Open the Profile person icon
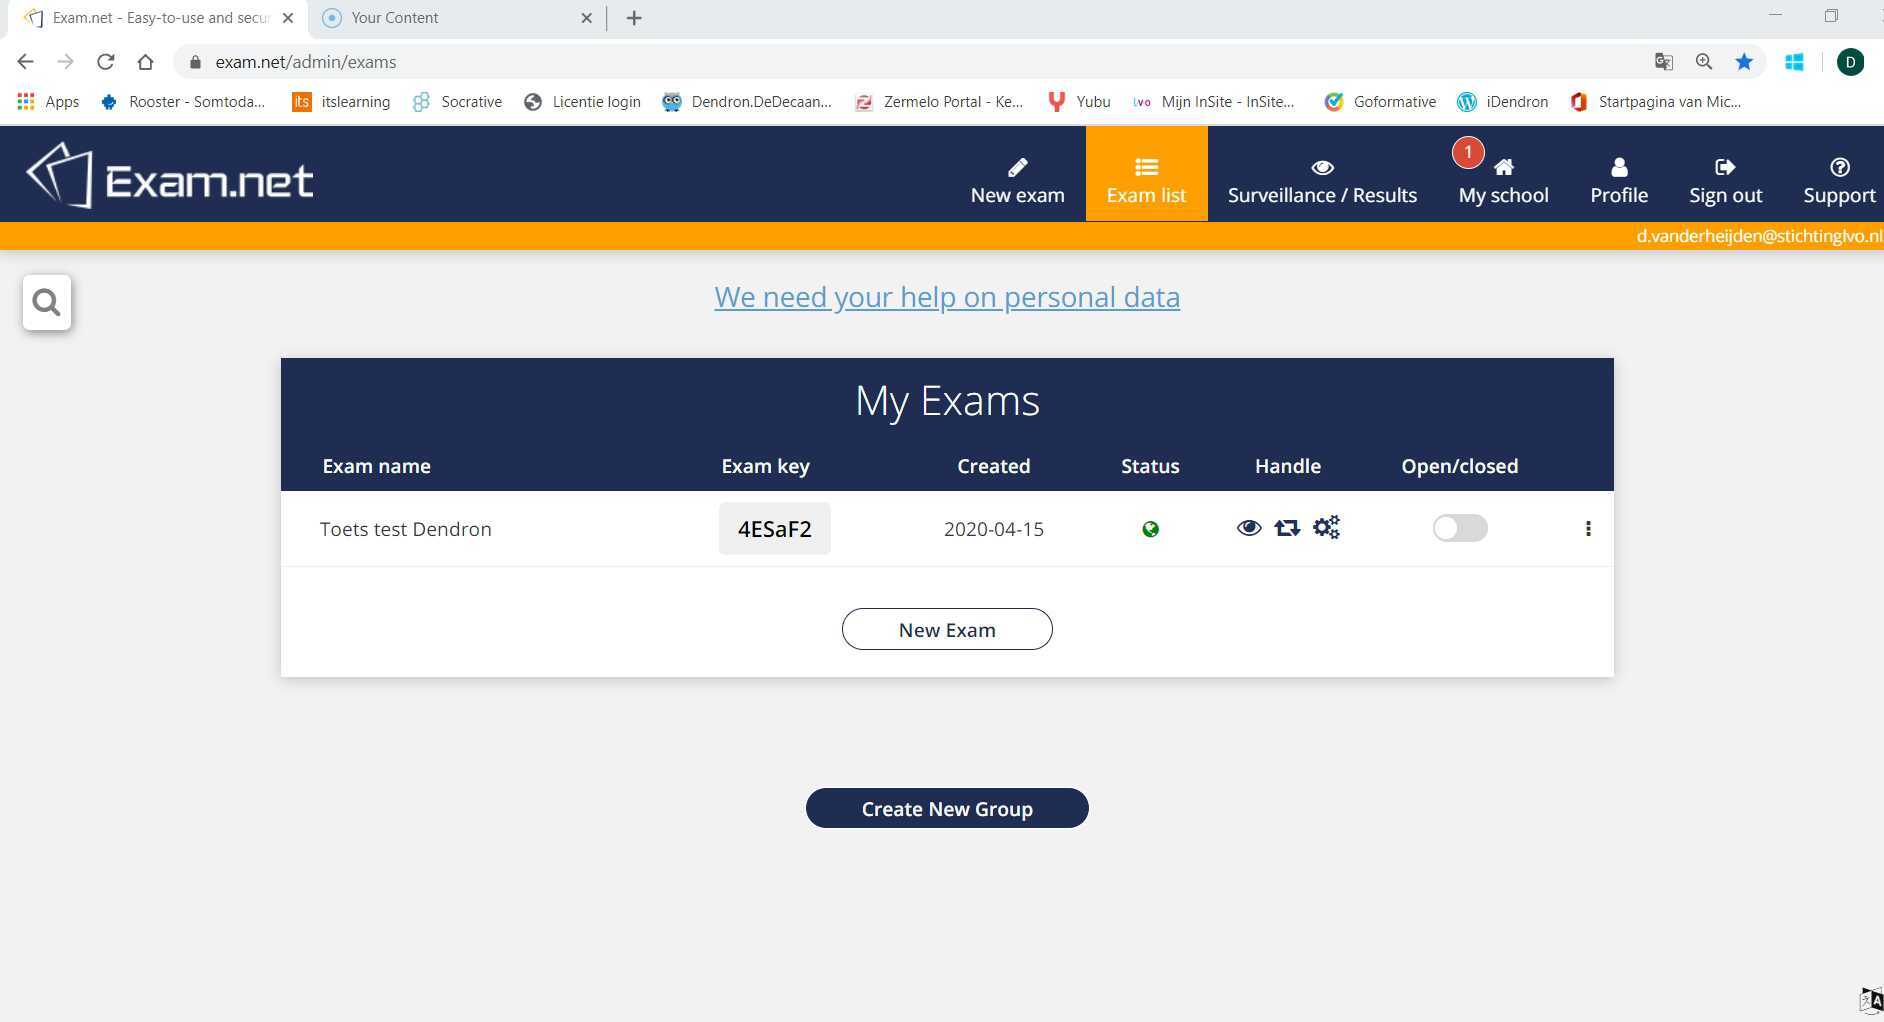This screenshot has height=1022, width=1884. coord(1618,167)
